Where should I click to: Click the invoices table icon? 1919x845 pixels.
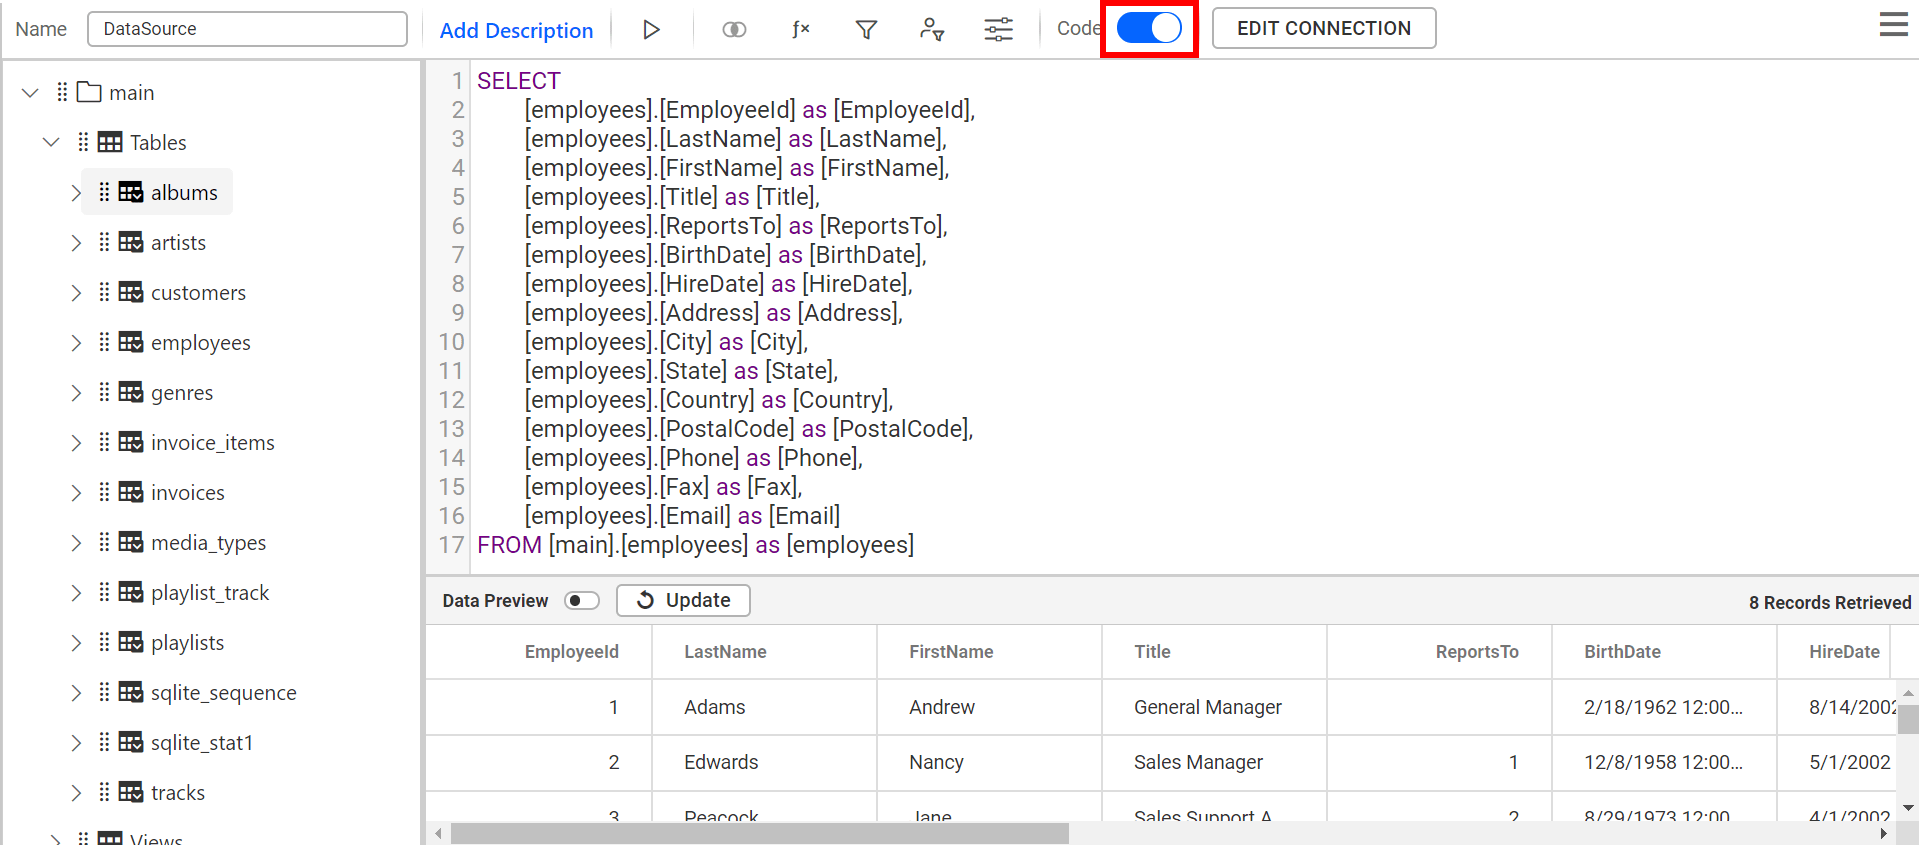[131, 492]
